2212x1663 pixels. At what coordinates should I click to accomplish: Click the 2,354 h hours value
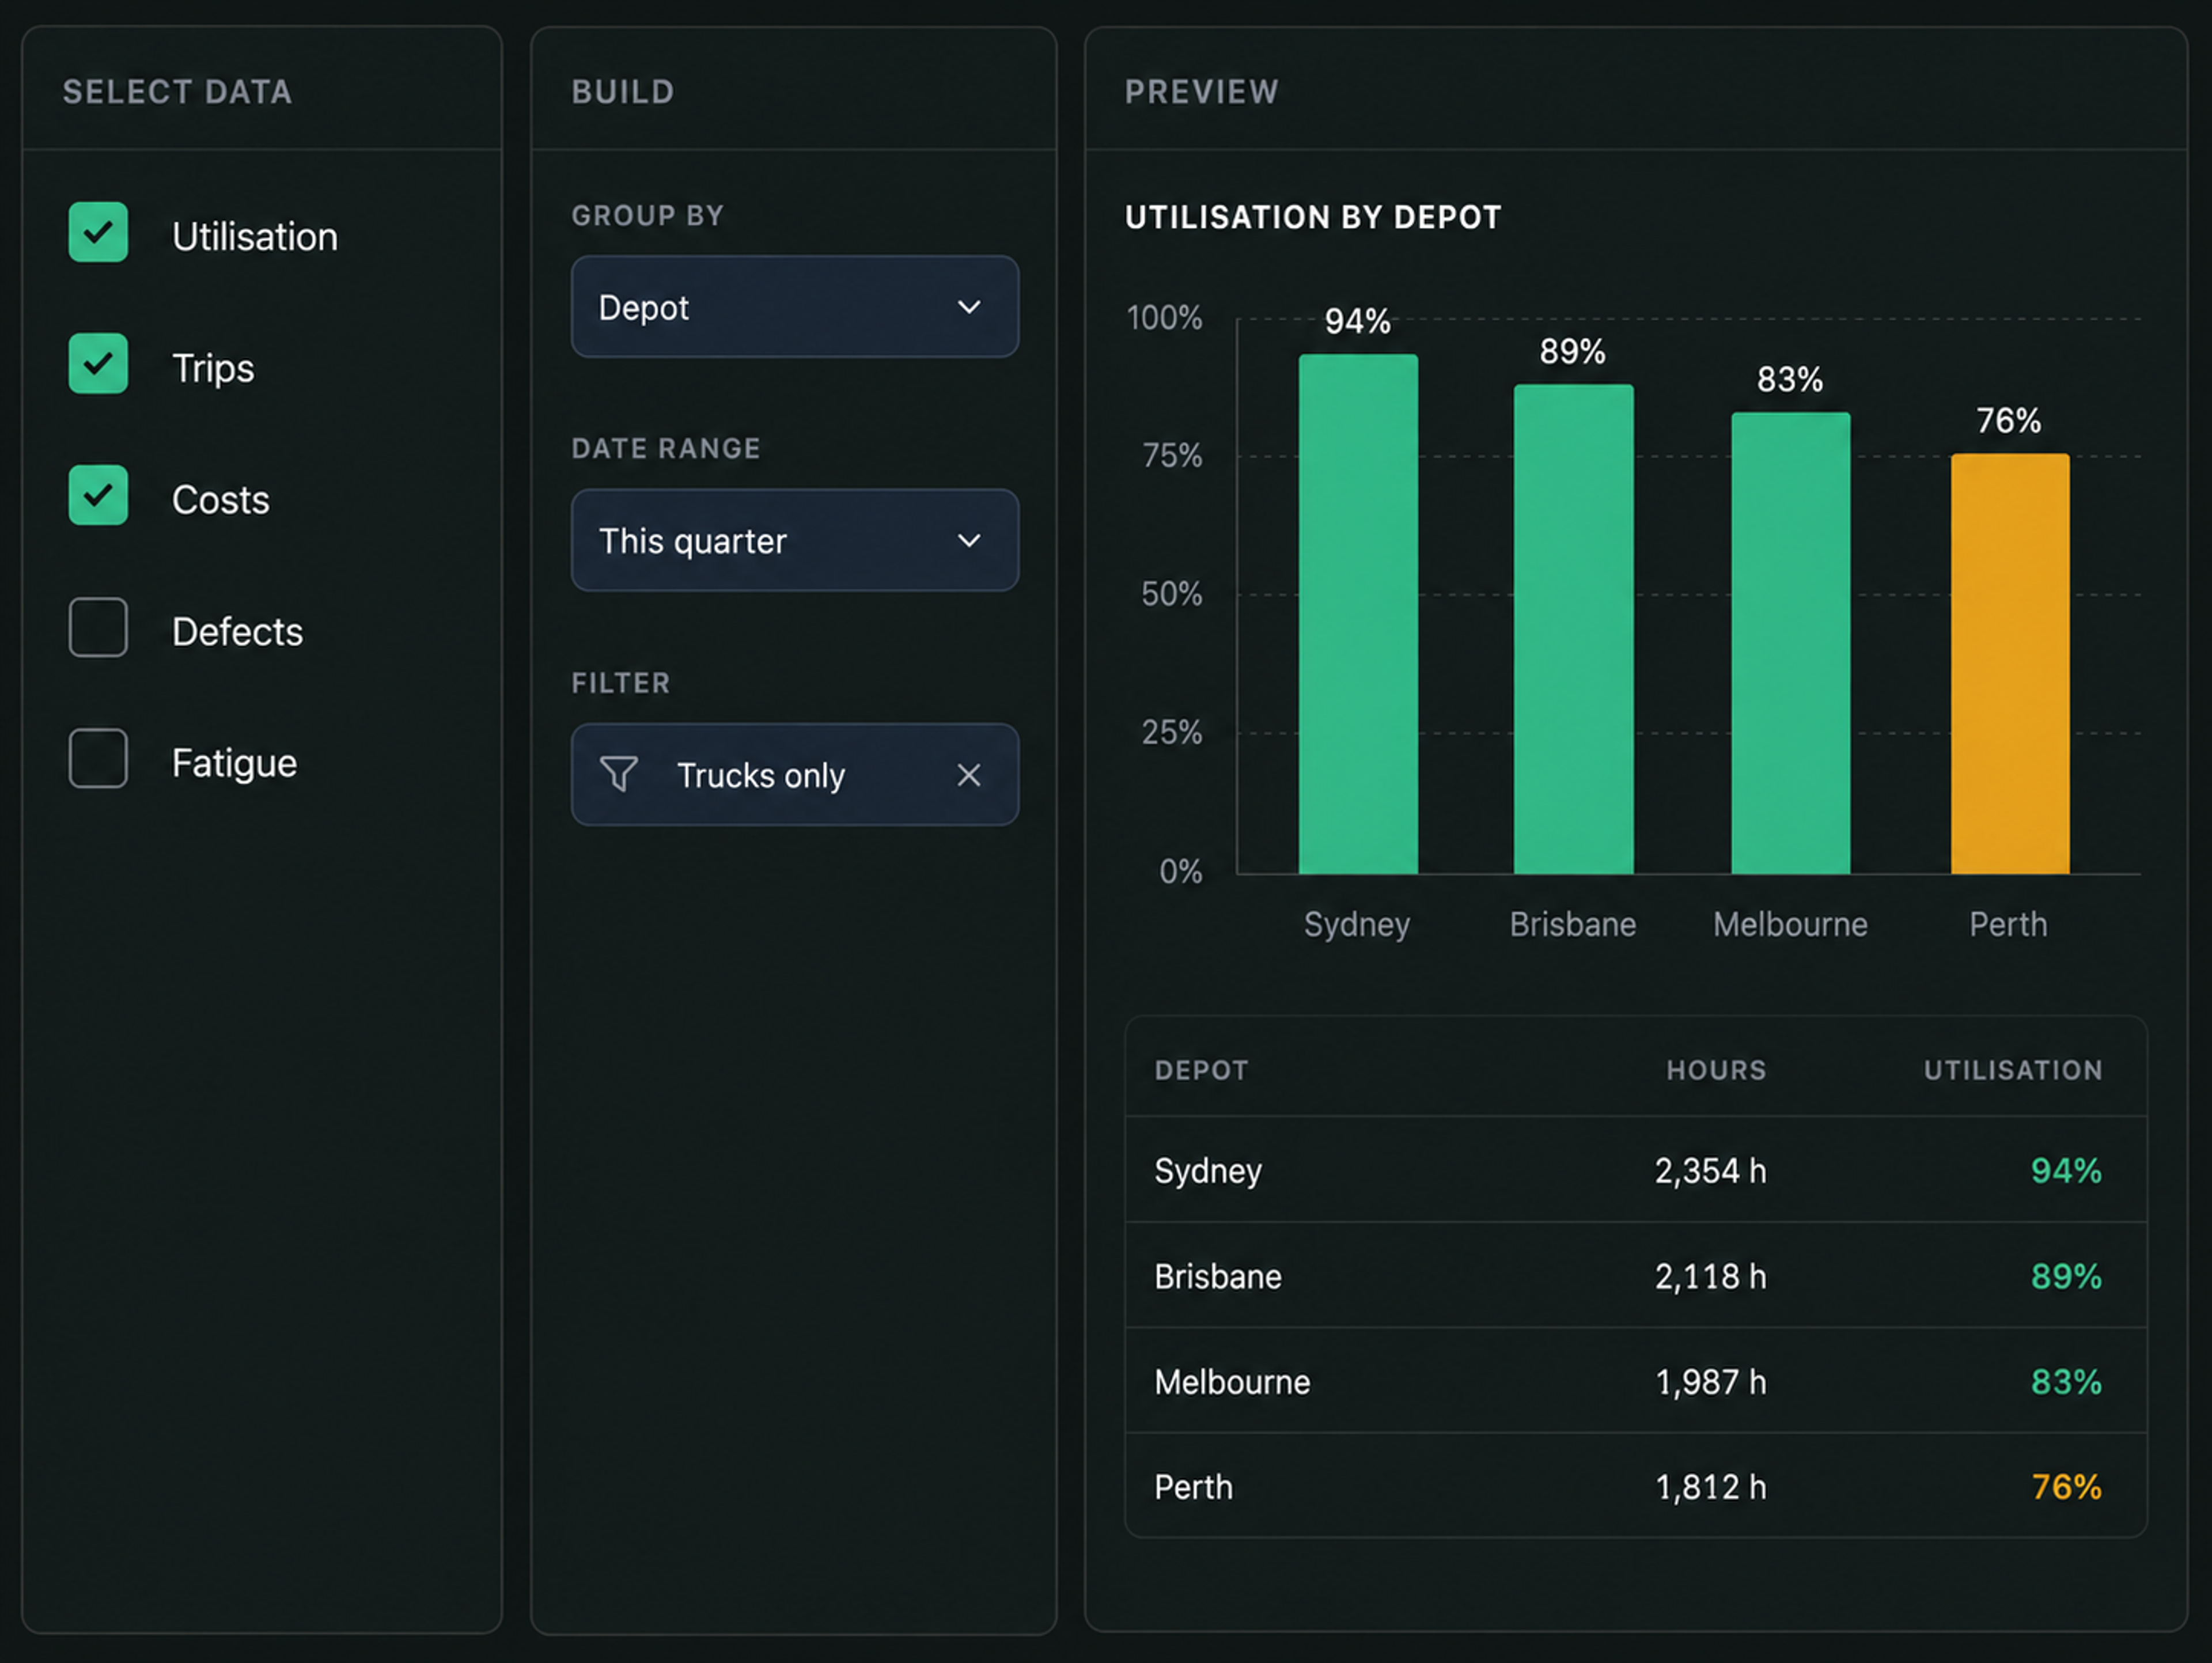point(1710,1171)
